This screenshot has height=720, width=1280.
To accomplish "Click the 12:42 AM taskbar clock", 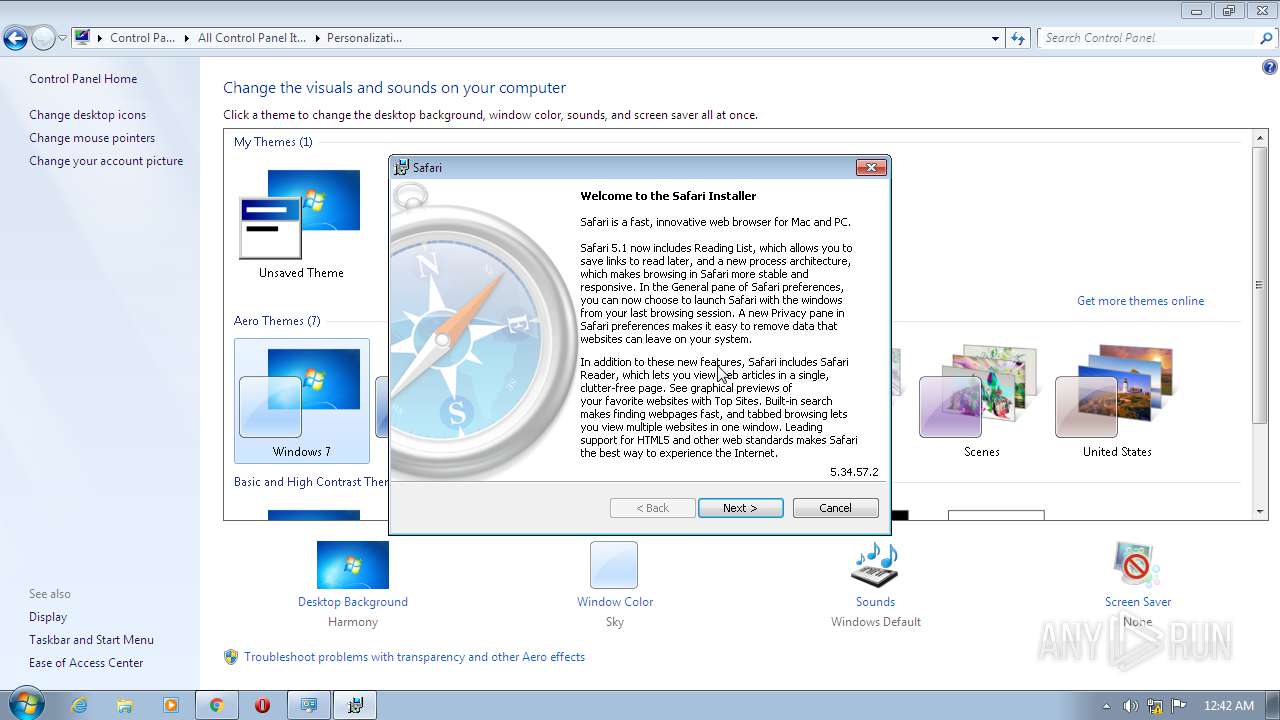I will (1229, 705).
